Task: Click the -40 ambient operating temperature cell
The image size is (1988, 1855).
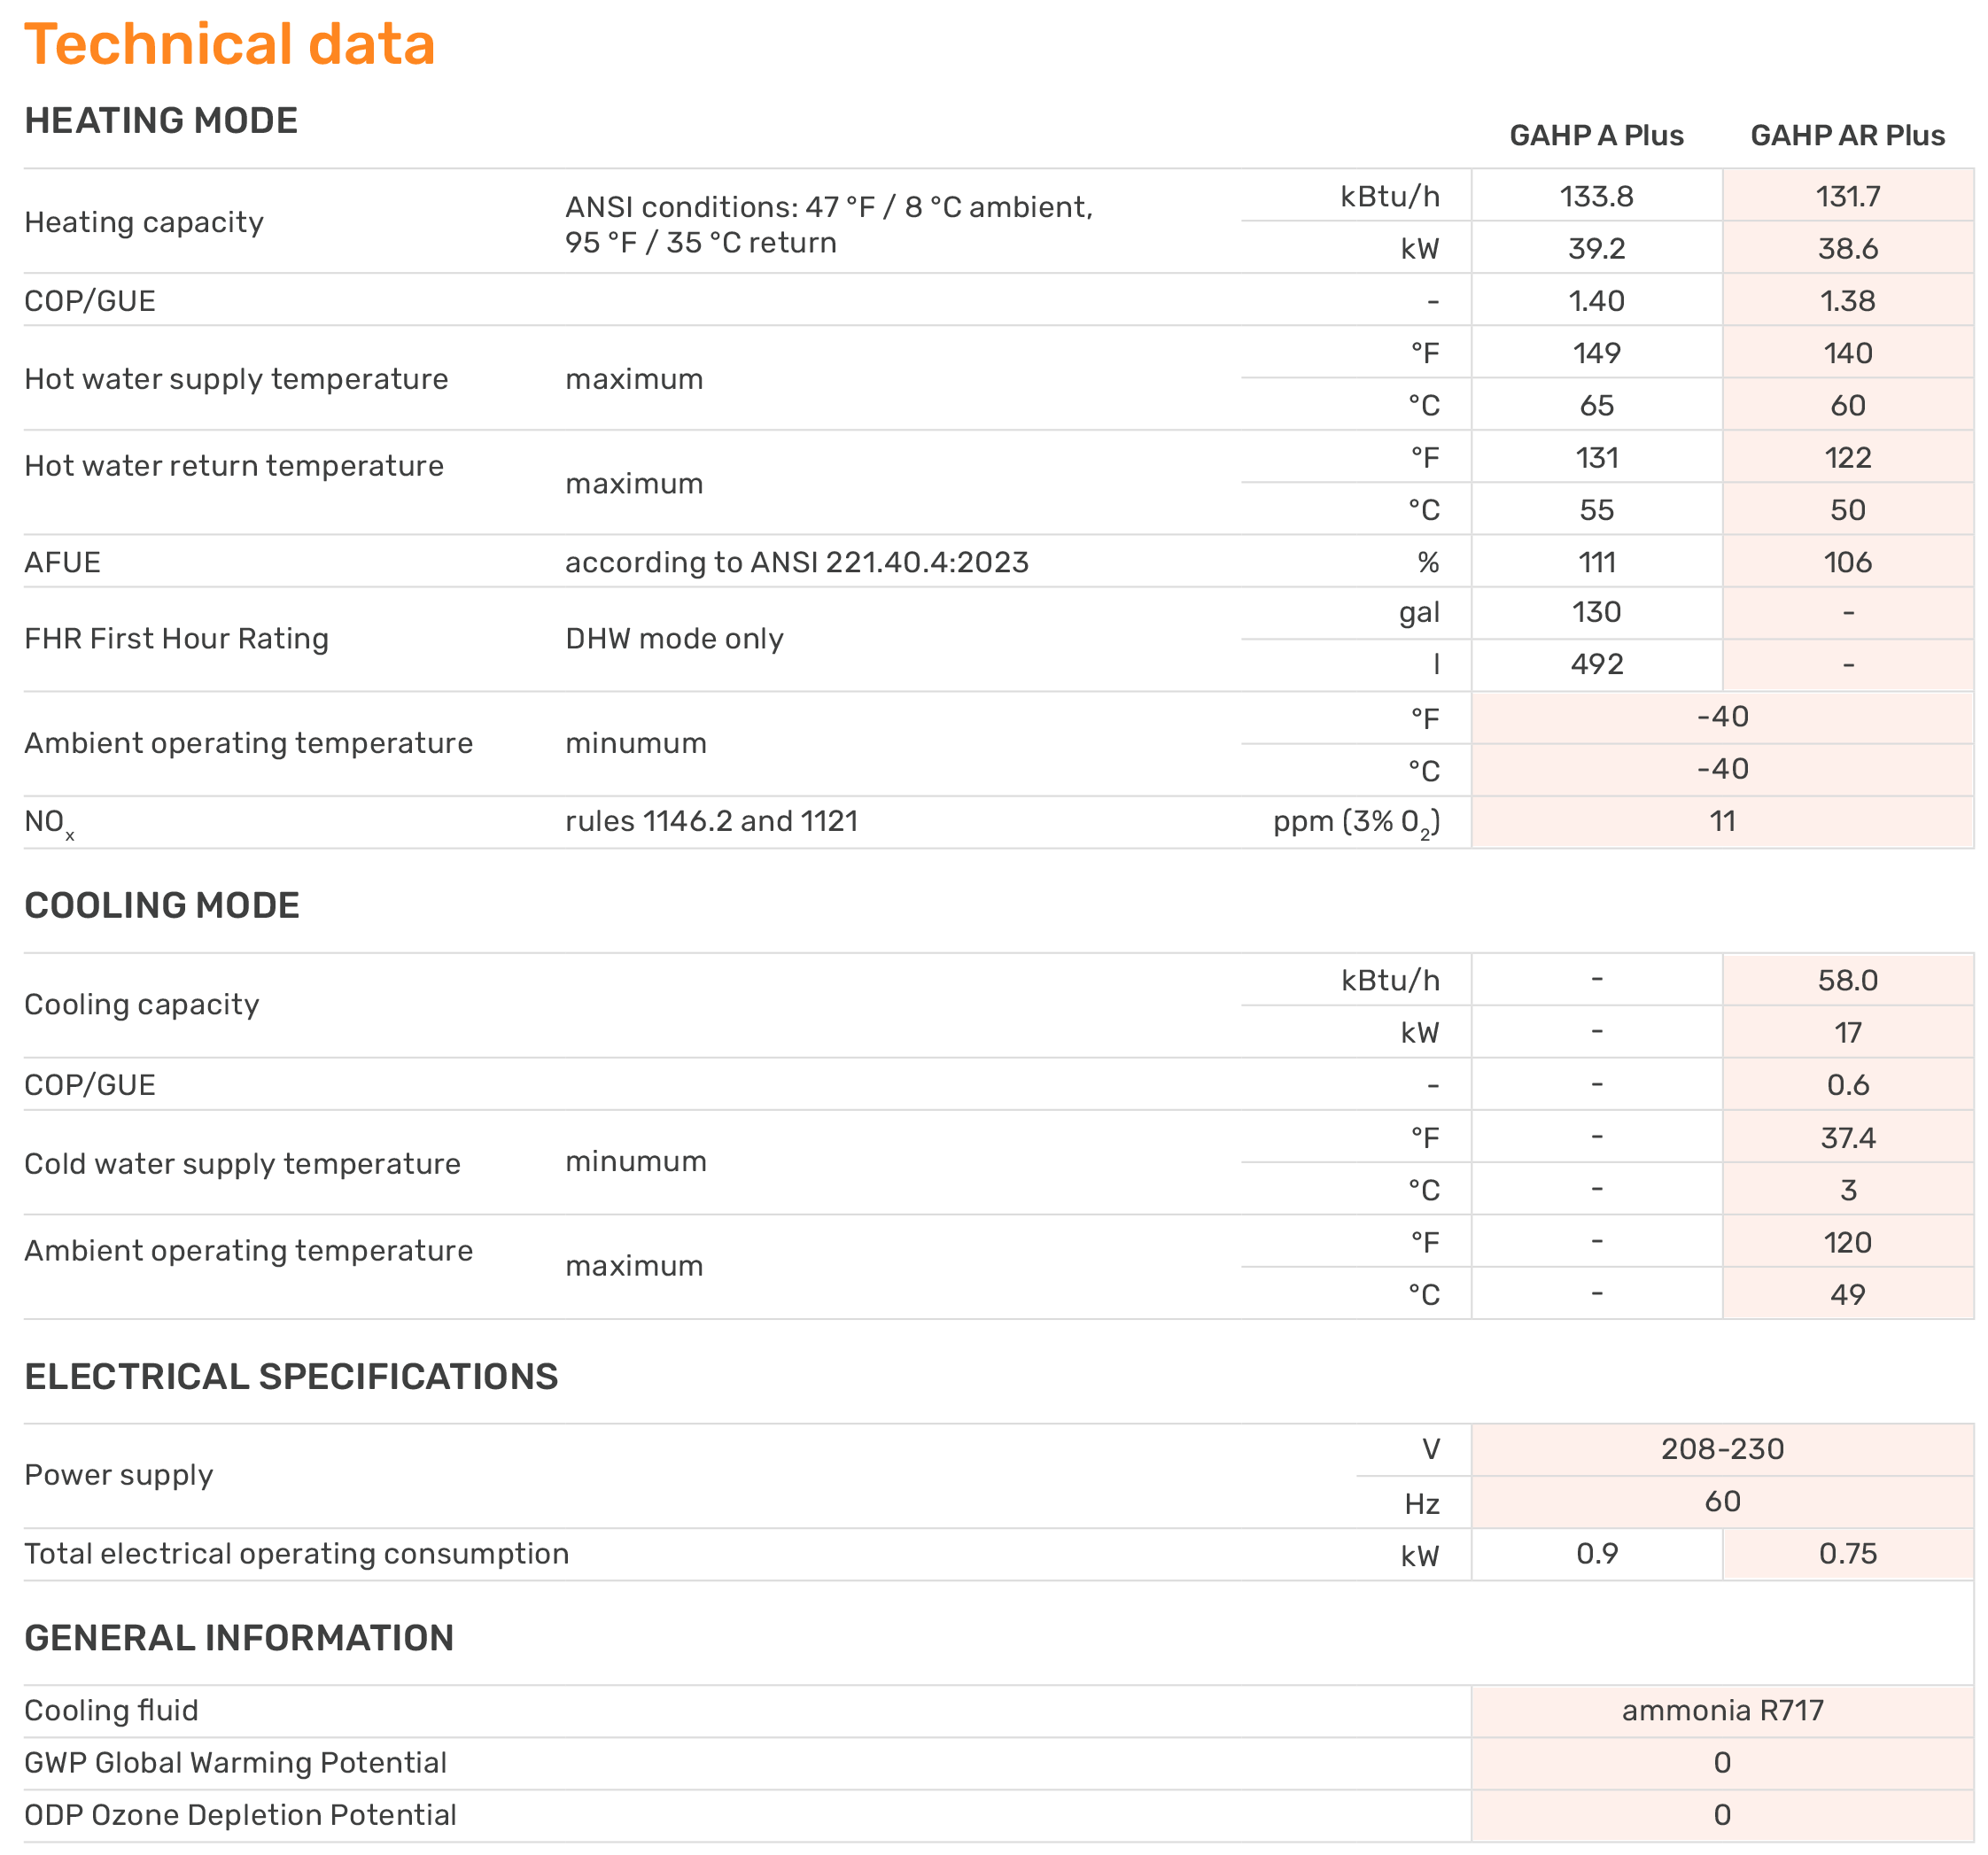Action: click(x=1722, y=717)
